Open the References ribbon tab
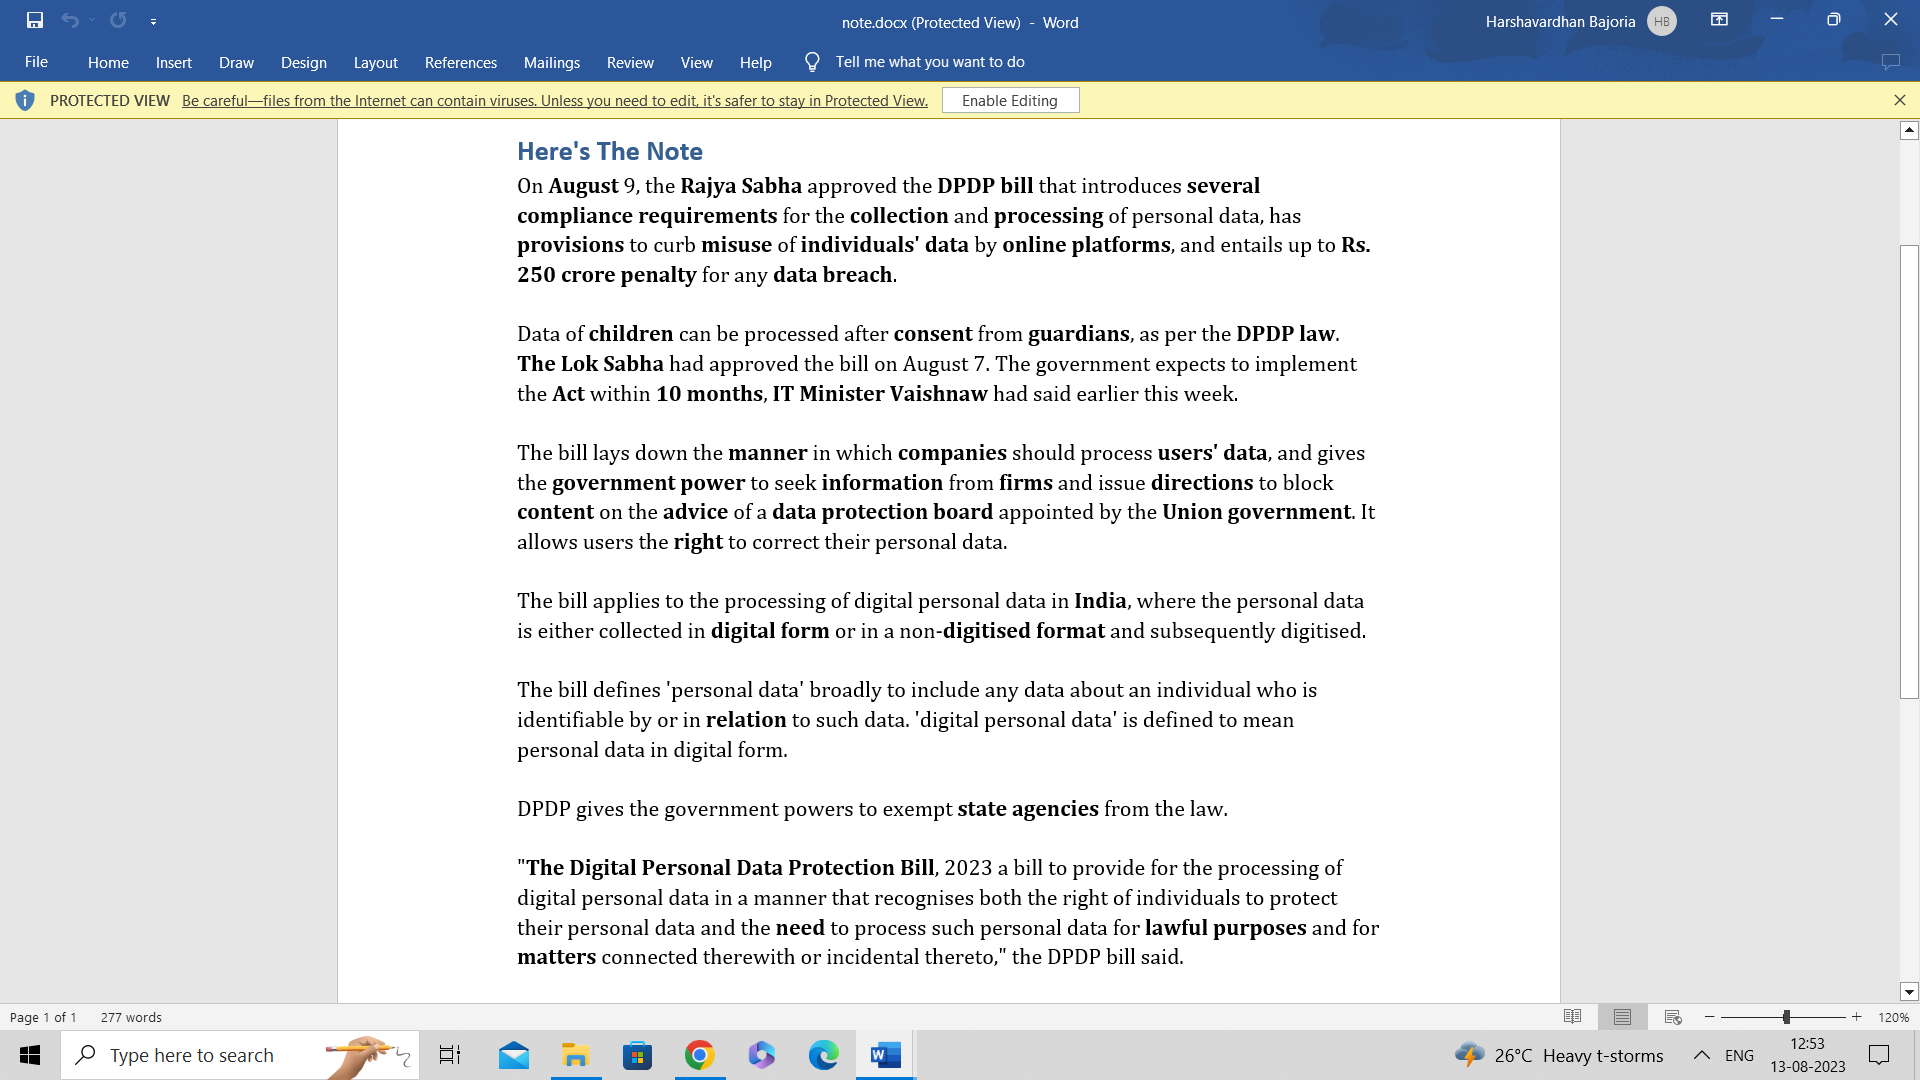This screenshot has height=1080, width=1920. [x=460, y=62]
